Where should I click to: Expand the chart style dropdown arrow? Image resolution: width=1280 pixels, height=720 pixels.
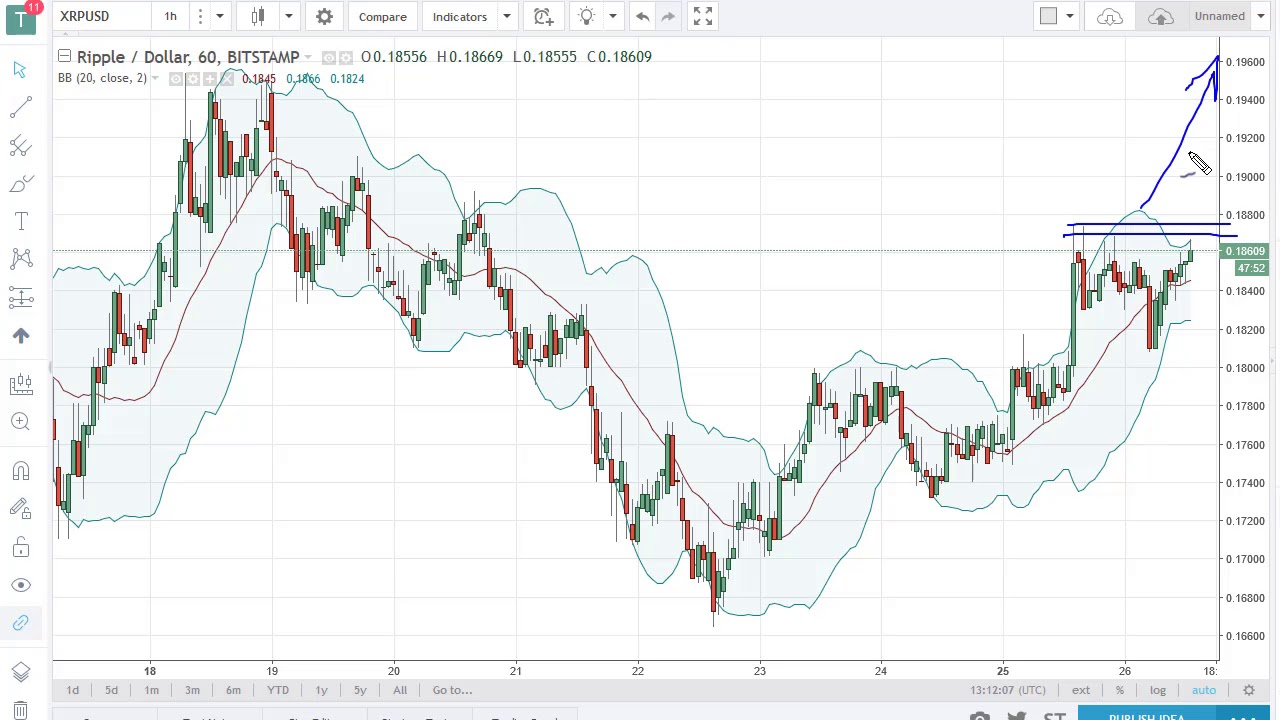(x=288, y=16)
